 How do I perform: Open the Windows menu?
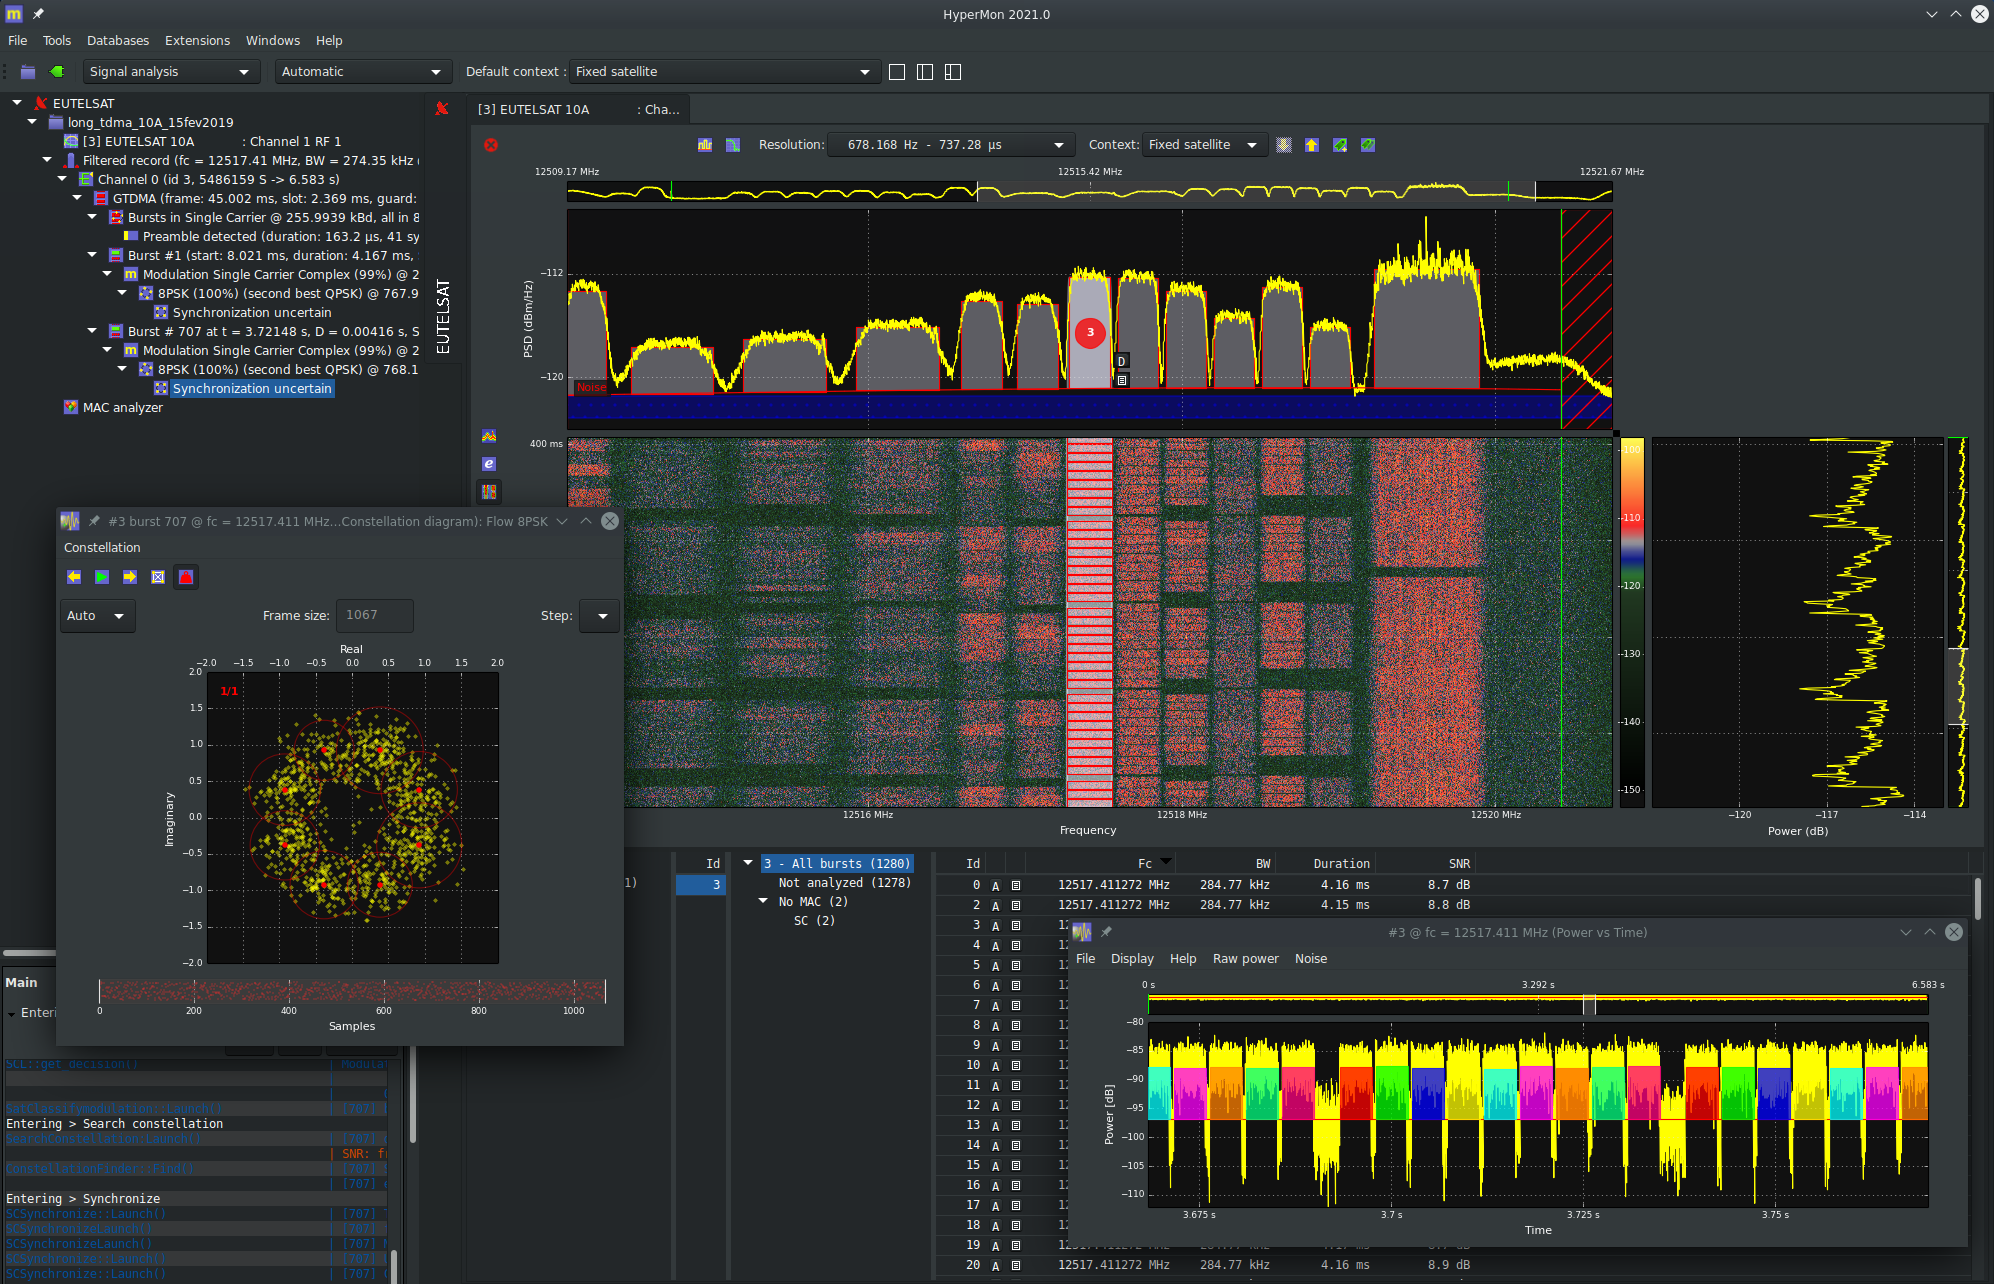[x=273, y=41]
